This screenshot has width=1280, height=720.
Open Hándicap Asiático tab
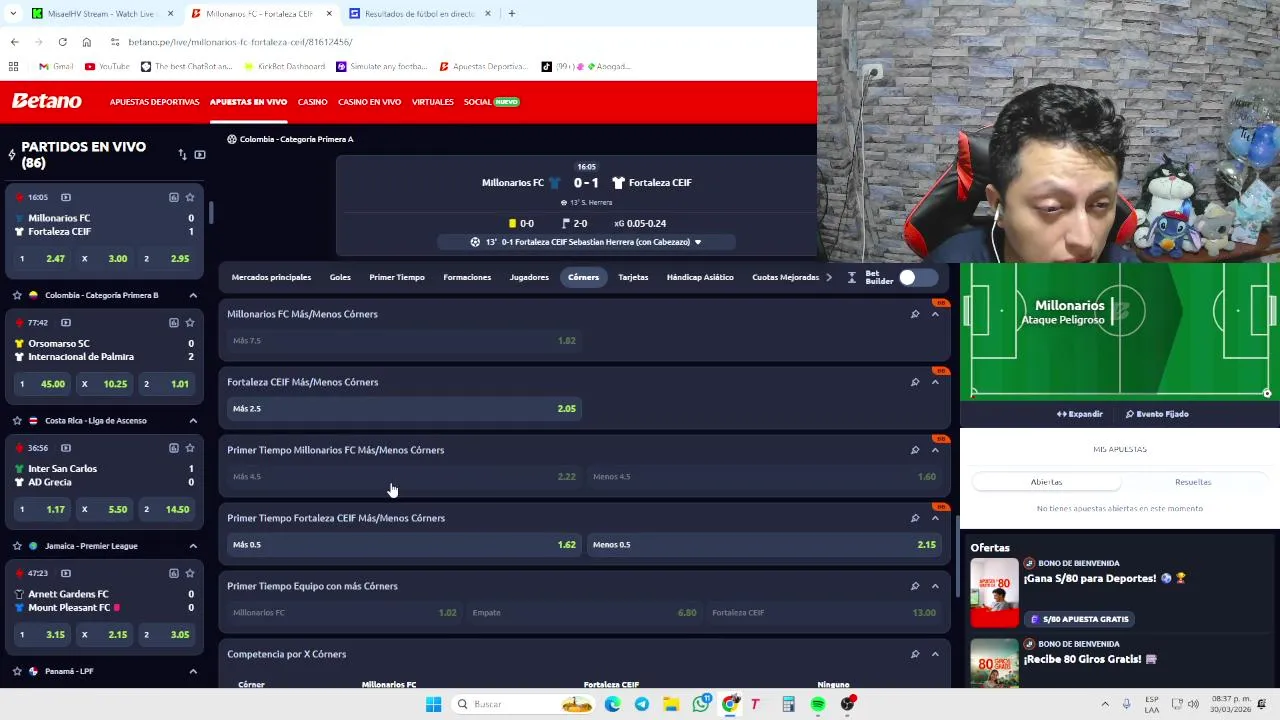(x=700, y=277)
